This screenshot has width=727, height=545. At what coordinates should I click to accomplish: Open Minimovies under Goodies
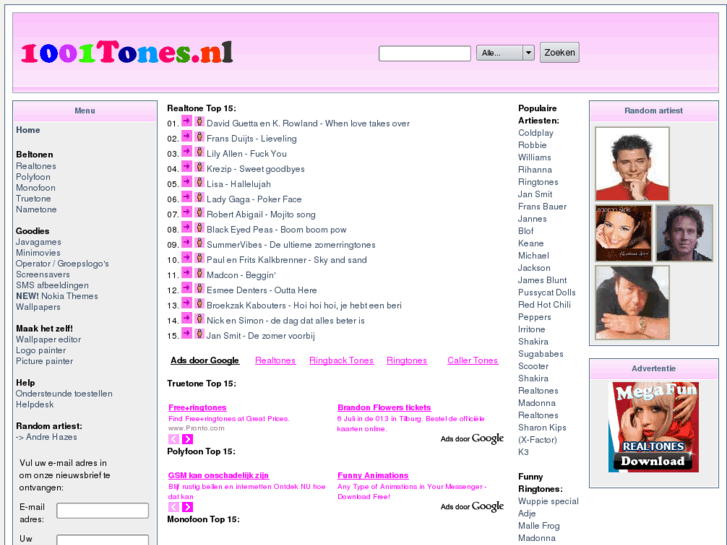[38, 253]
